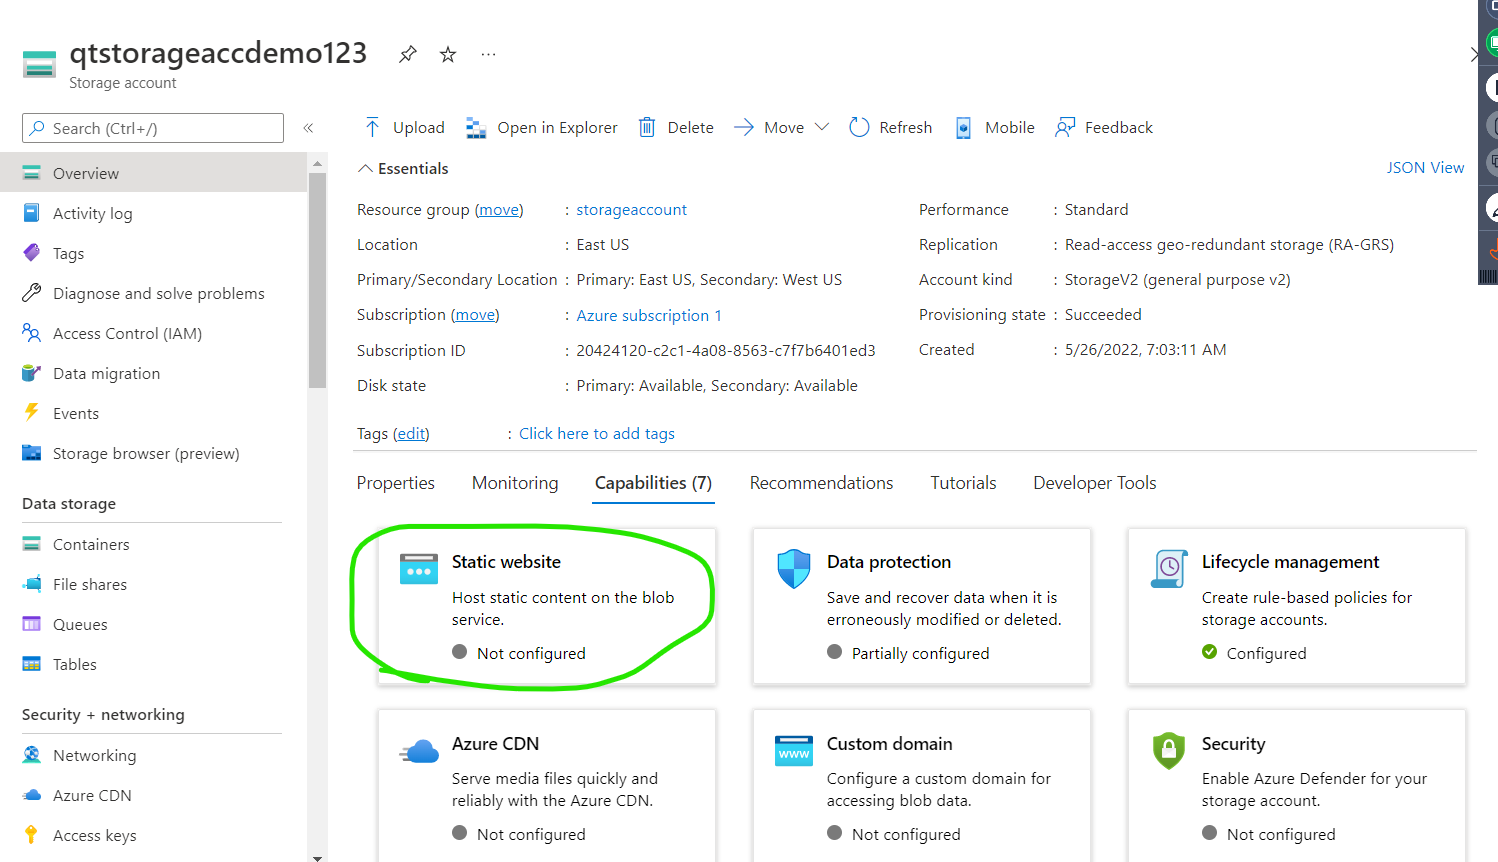1498x862 pixels.
Task: Collapse the Essentials section
Action: [366, 168]
